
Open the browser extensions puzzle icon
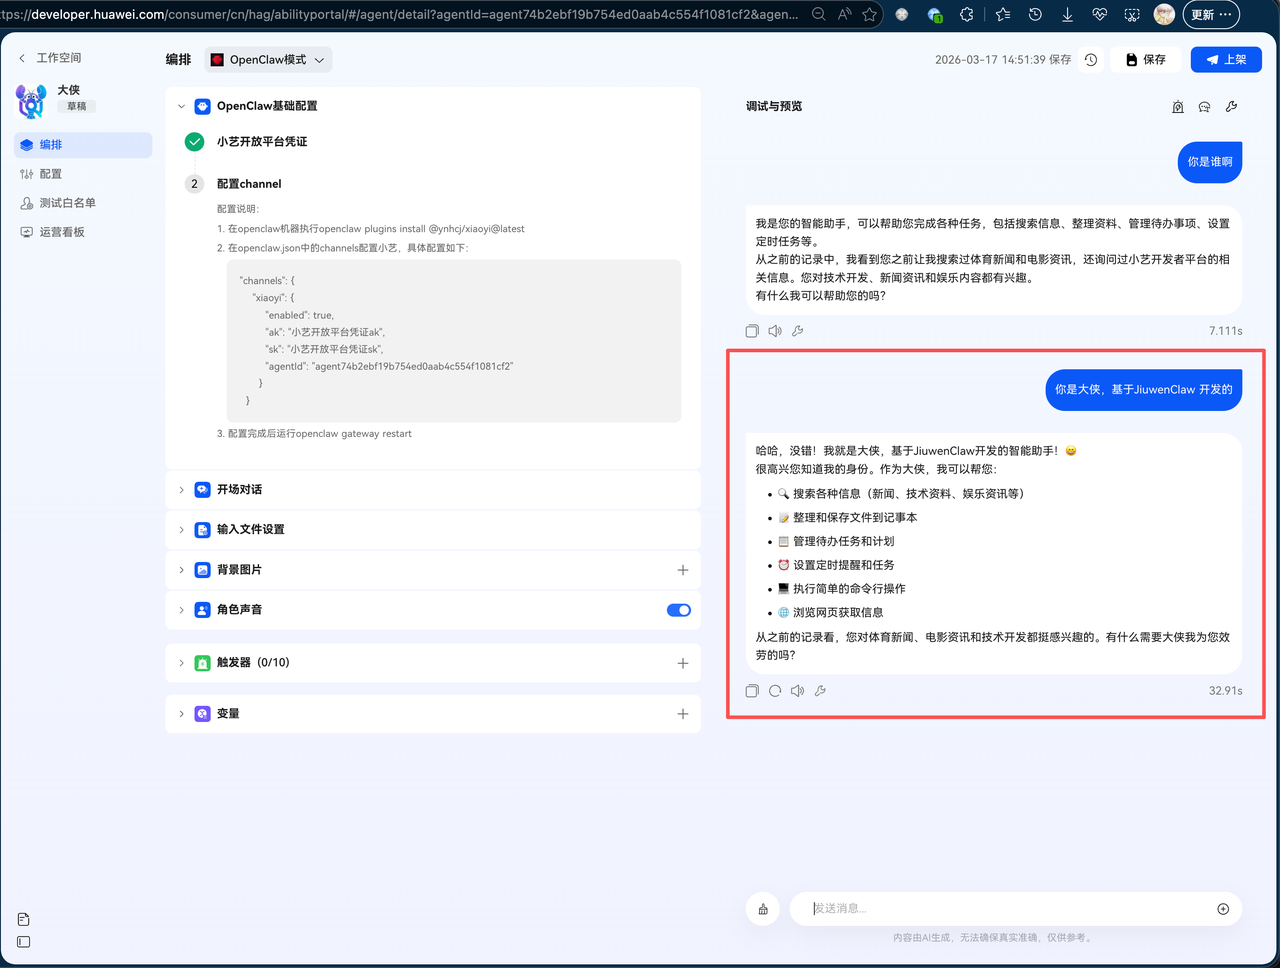coord(967,14)
